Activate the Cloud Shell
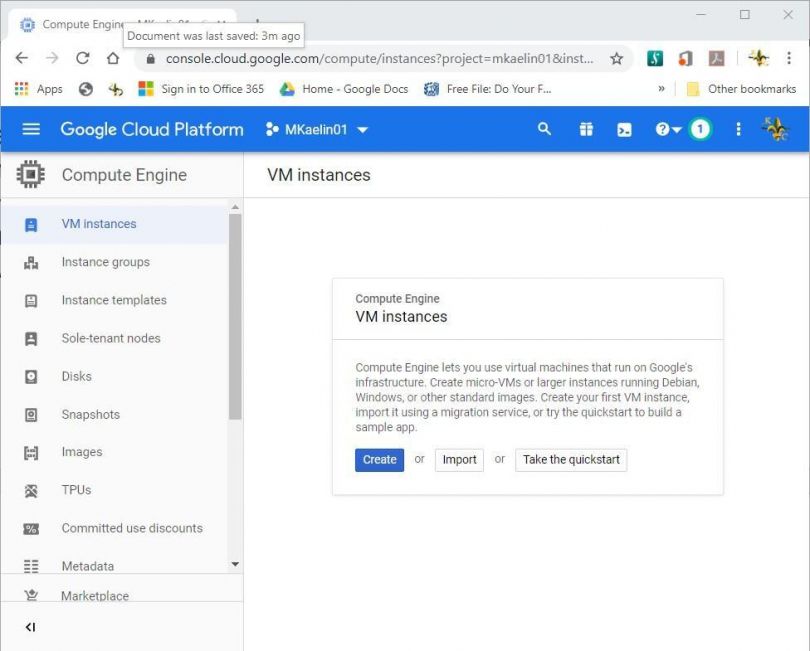The height and width of the screenshot is (651, 810). click(625, 129)
